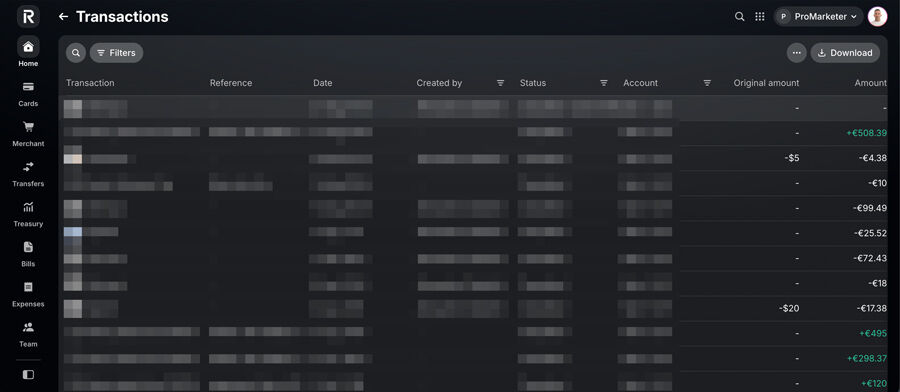
Task: Open the -€18 transaction row
Action: coord(473,284)
